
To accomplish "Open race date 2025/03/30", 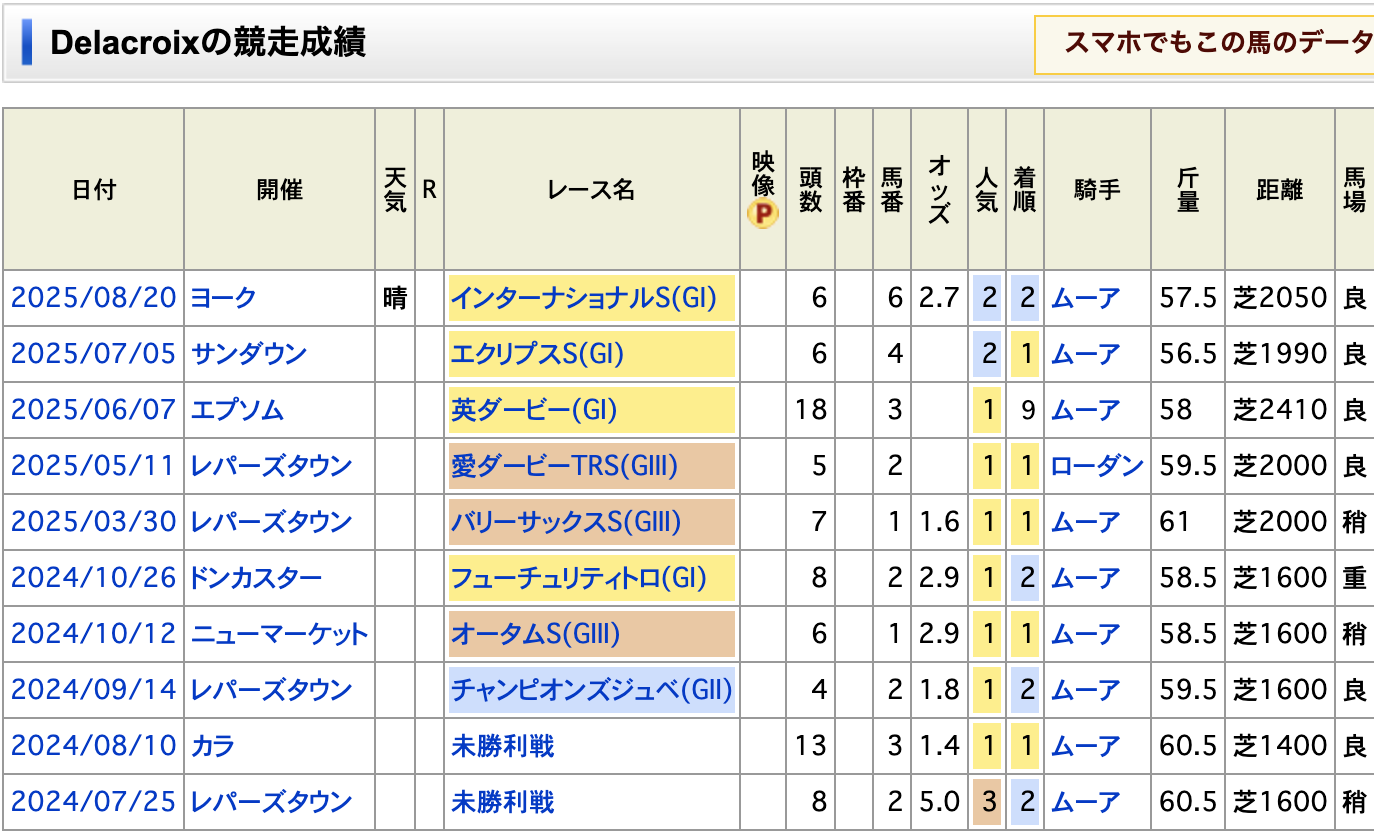I will click(93, 522).
